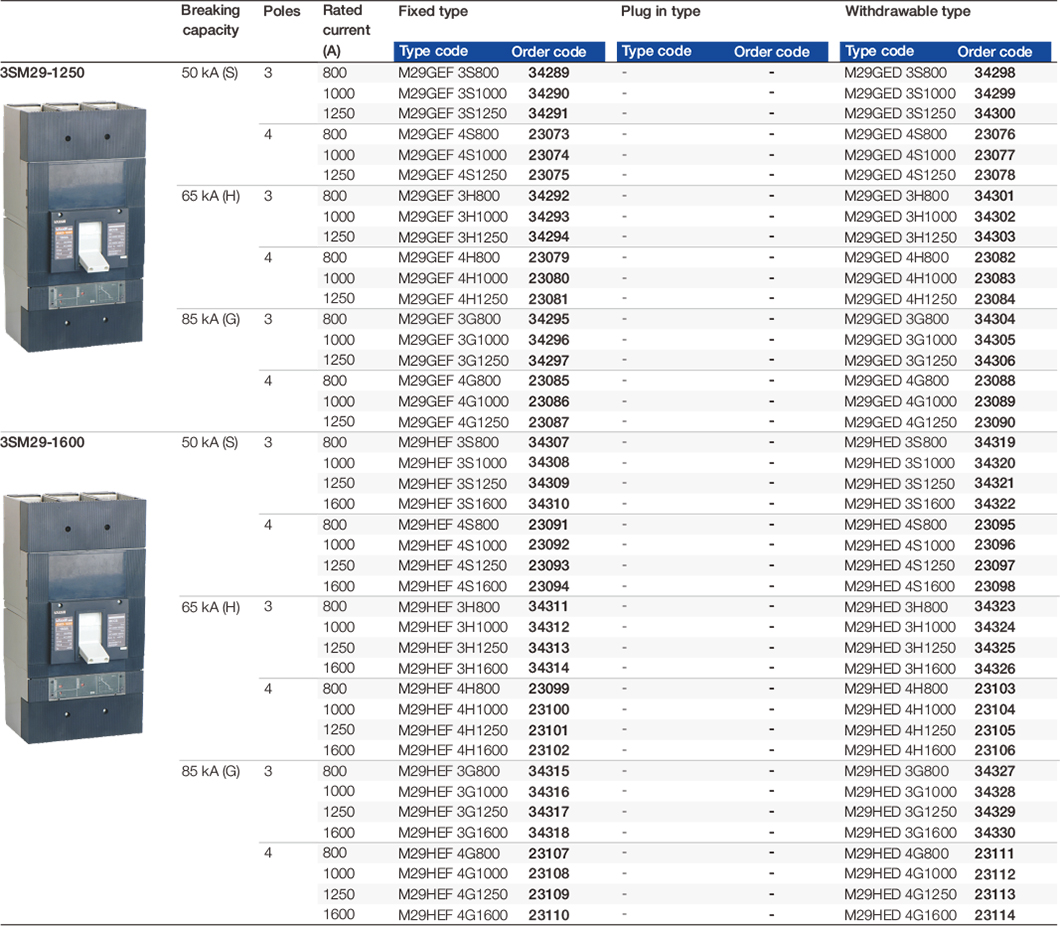Click type code M29GED 4S800
The height and width of the screenshot is (926, 1060).
pos(895,135)
